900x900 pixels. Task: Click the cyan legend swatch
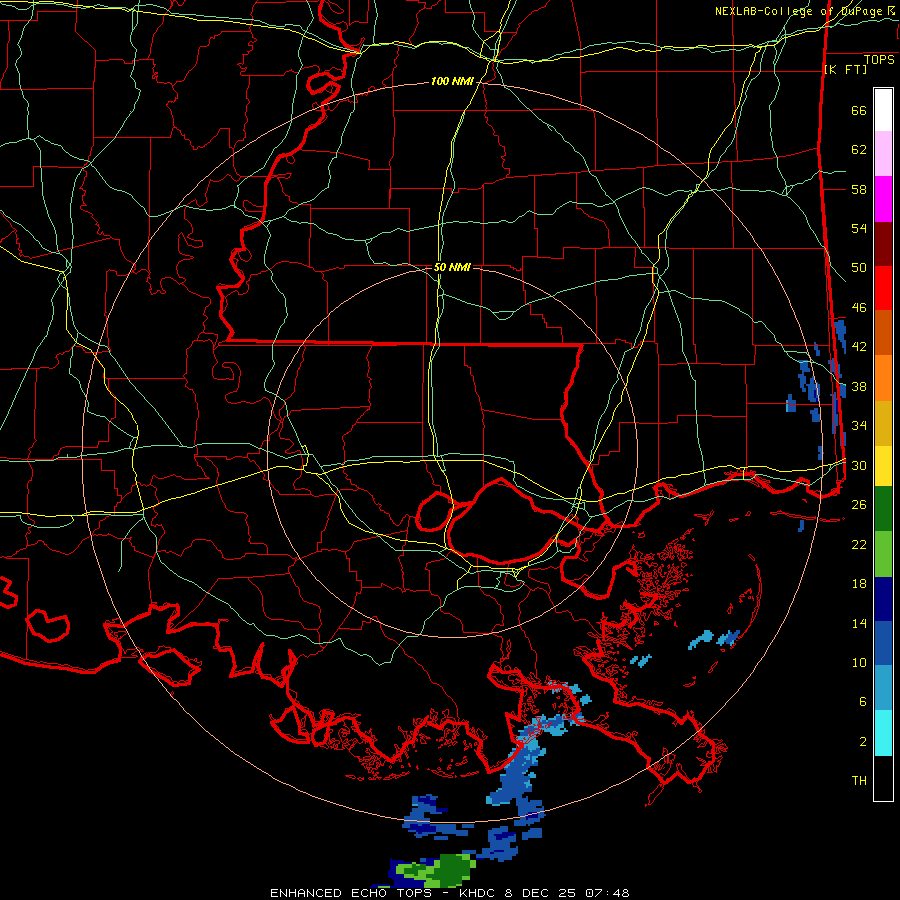point(883,733)
